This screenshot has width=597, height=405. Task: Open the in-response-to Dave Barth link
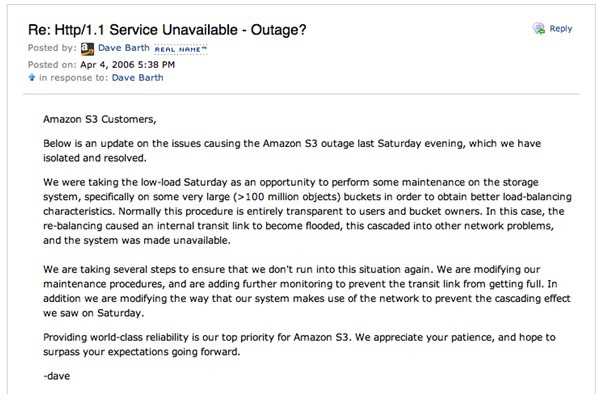(137, 78)
